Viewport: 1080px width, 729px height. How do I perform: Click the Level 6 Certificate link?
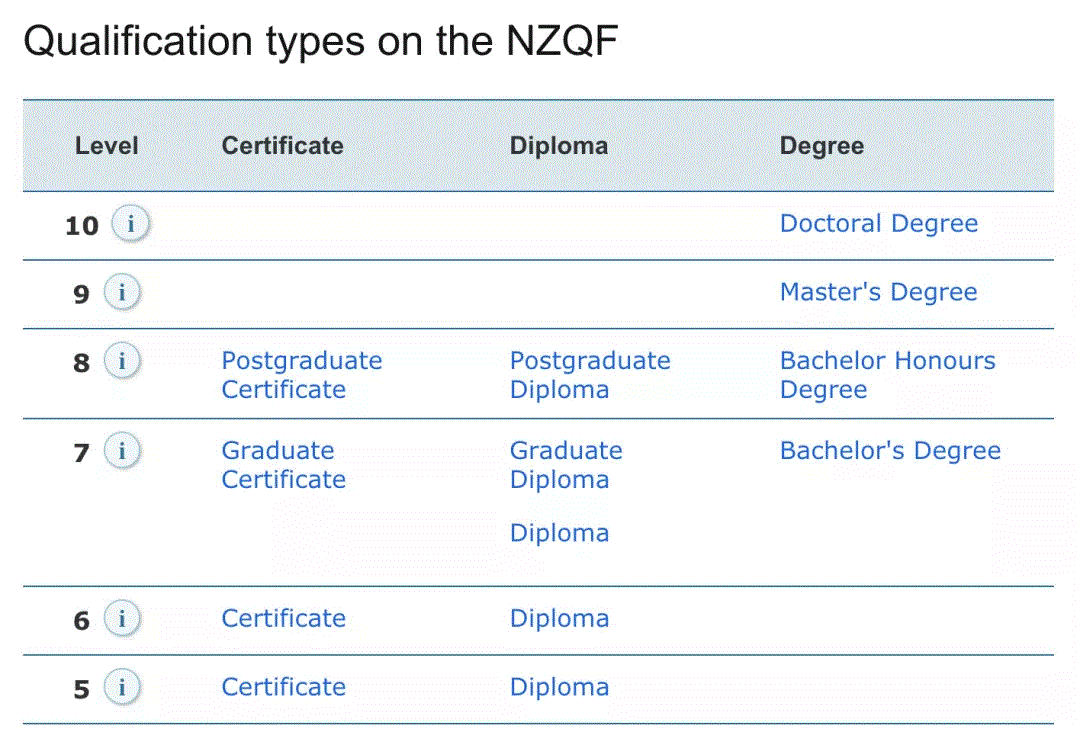tap(283, 619)
